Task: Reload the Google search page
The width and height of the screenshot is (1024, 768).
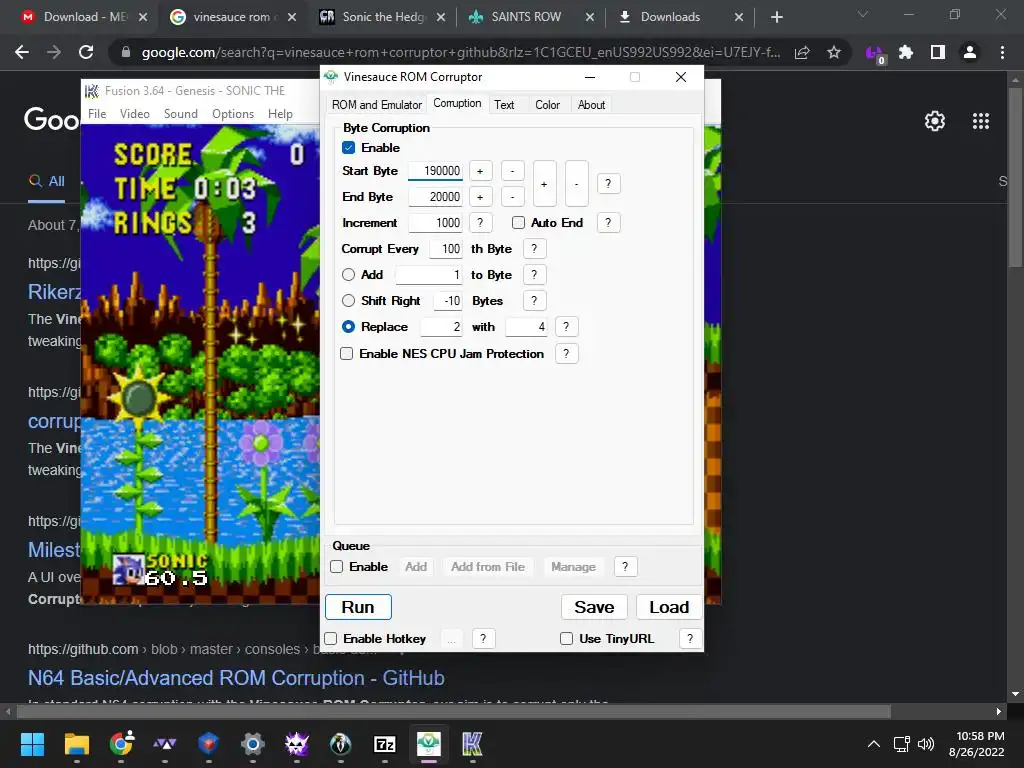Action: point(86,52)
